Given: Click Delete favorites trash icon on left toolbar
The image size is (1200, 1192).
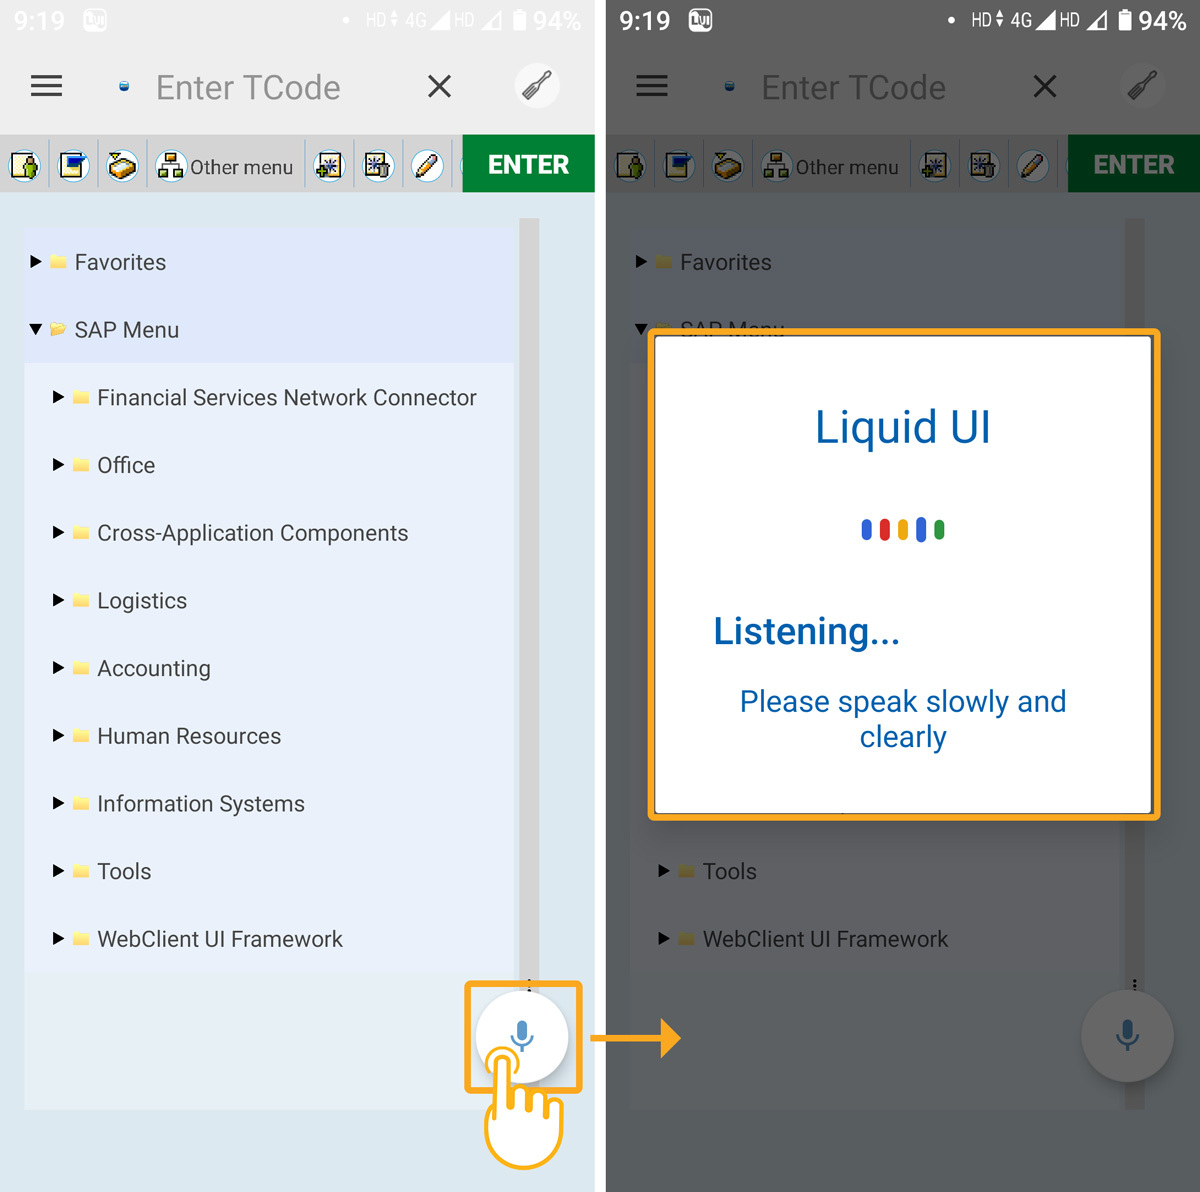Looking at the screenshot, I should coord(378,165).
